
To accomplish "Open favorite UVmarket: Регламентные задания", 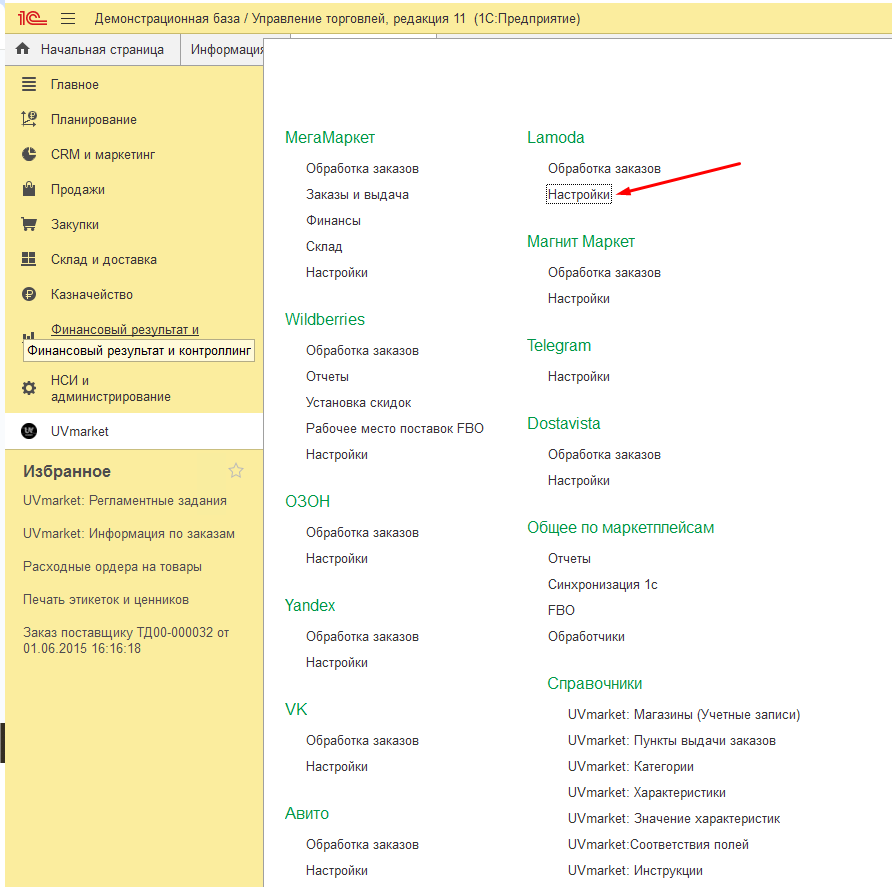I will [125, 501].
